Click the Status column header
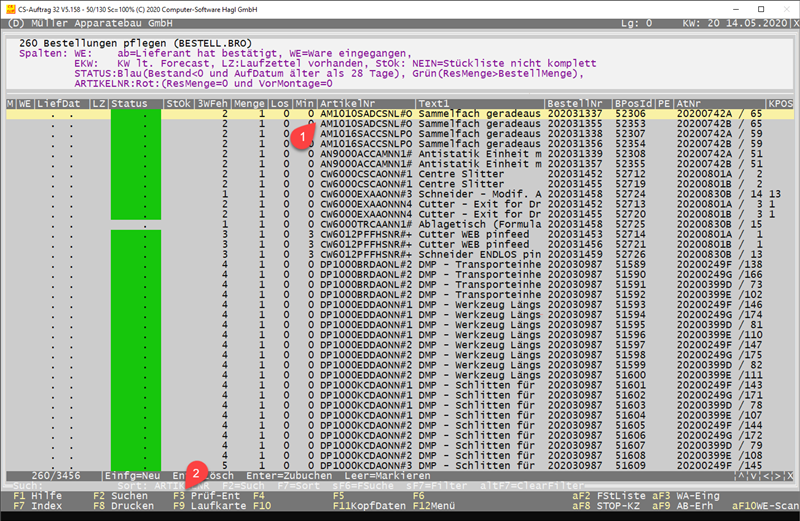The image size is (800, 521). coord(135,103)
